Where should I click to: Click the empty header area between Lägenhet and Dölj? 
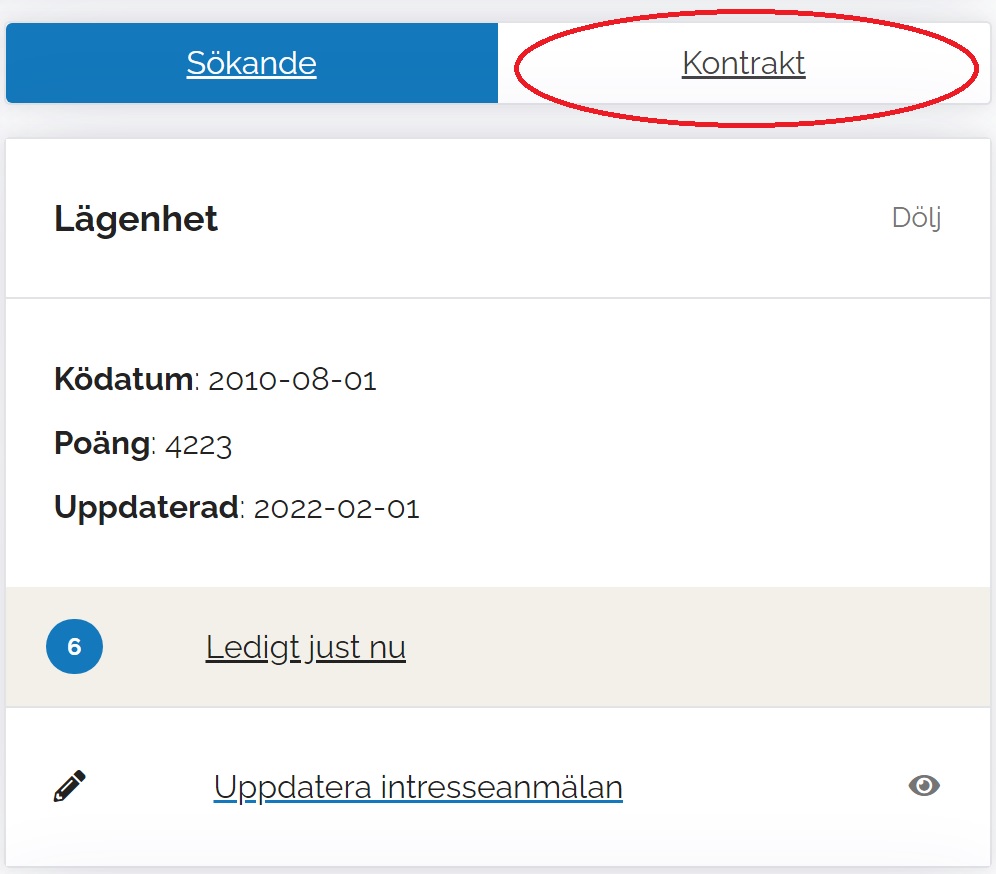point(550,219)
